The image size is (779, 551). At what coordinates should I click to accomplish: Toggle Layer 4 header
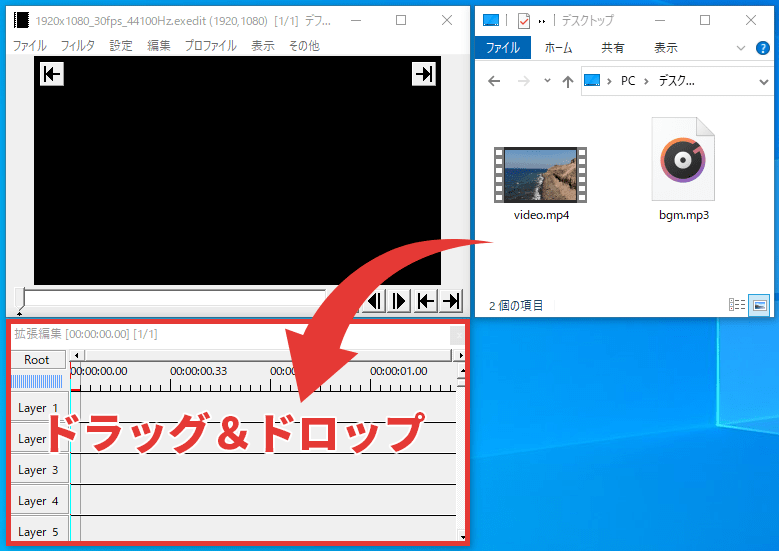[x=39, y=501]
